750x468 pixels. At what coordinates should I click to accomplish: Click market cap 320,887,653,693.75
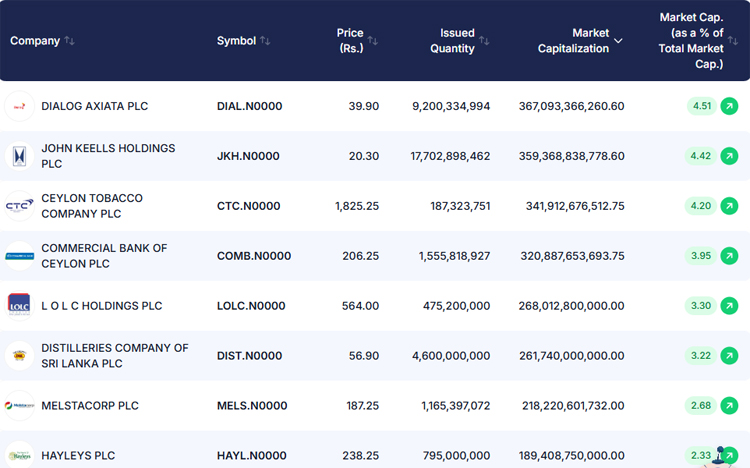pyautogui.click(x=573, y=256)
